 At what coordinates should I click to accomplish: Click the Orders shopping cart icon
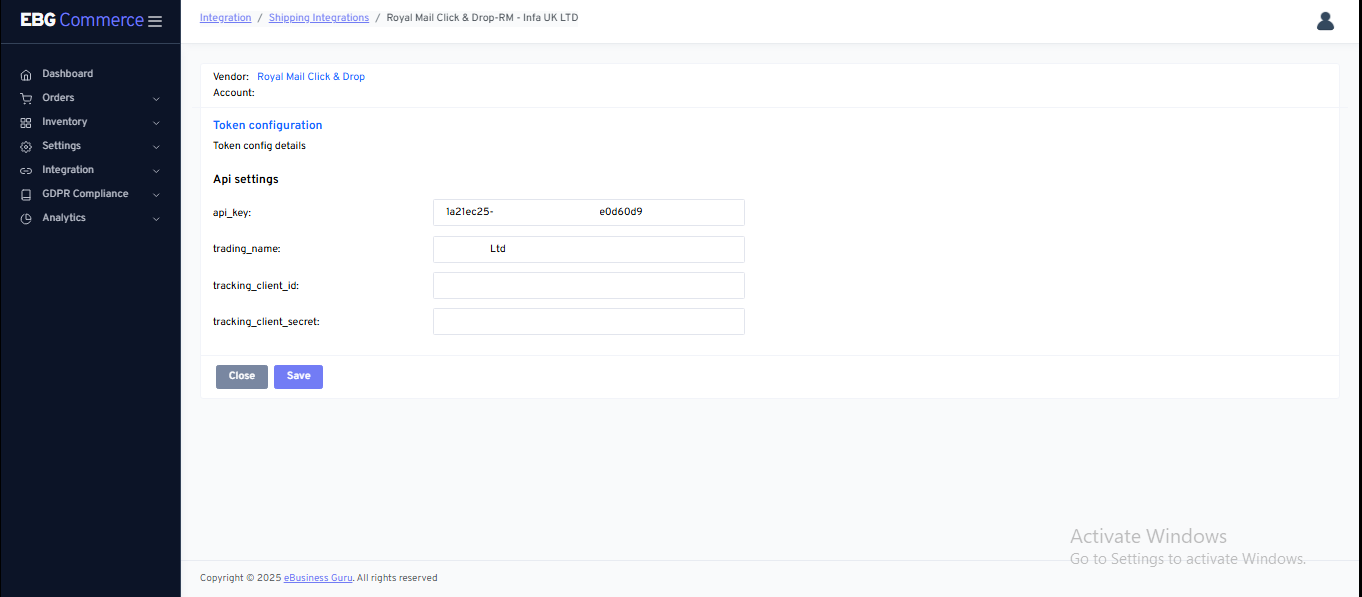pyautogui.click(x=26, y=98)
